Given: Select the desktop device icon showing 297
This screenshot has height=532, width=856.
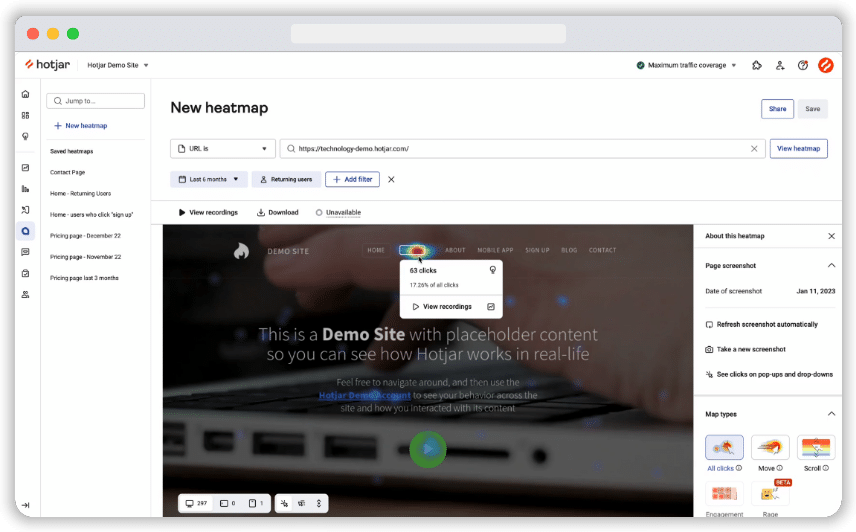Looking at the screenshot, I should (194, 503).
